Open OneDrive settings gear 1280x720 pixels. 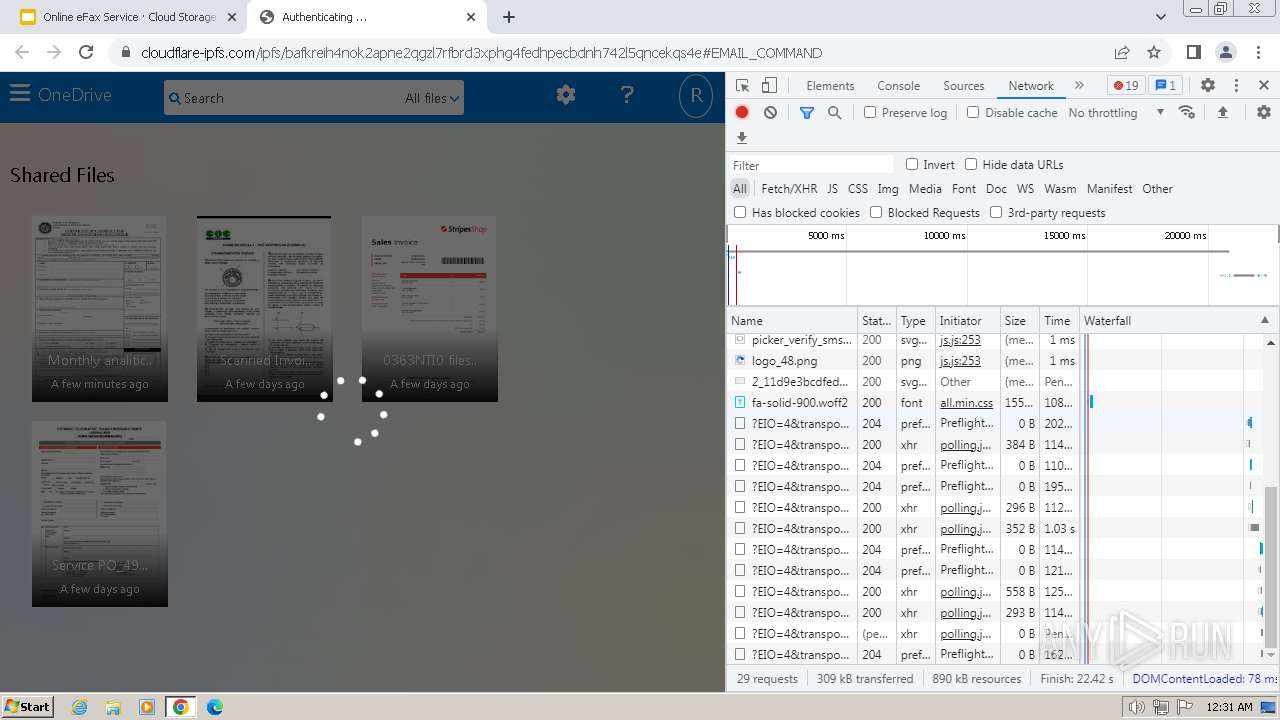[x=566, y=95]
